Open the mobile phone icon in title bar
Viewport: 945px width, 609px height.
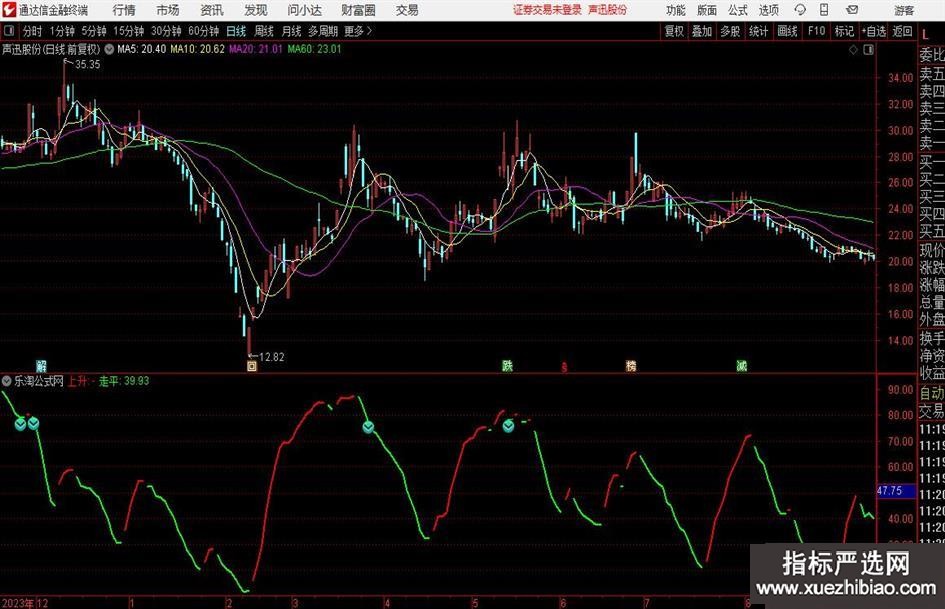tap(822, 10)
